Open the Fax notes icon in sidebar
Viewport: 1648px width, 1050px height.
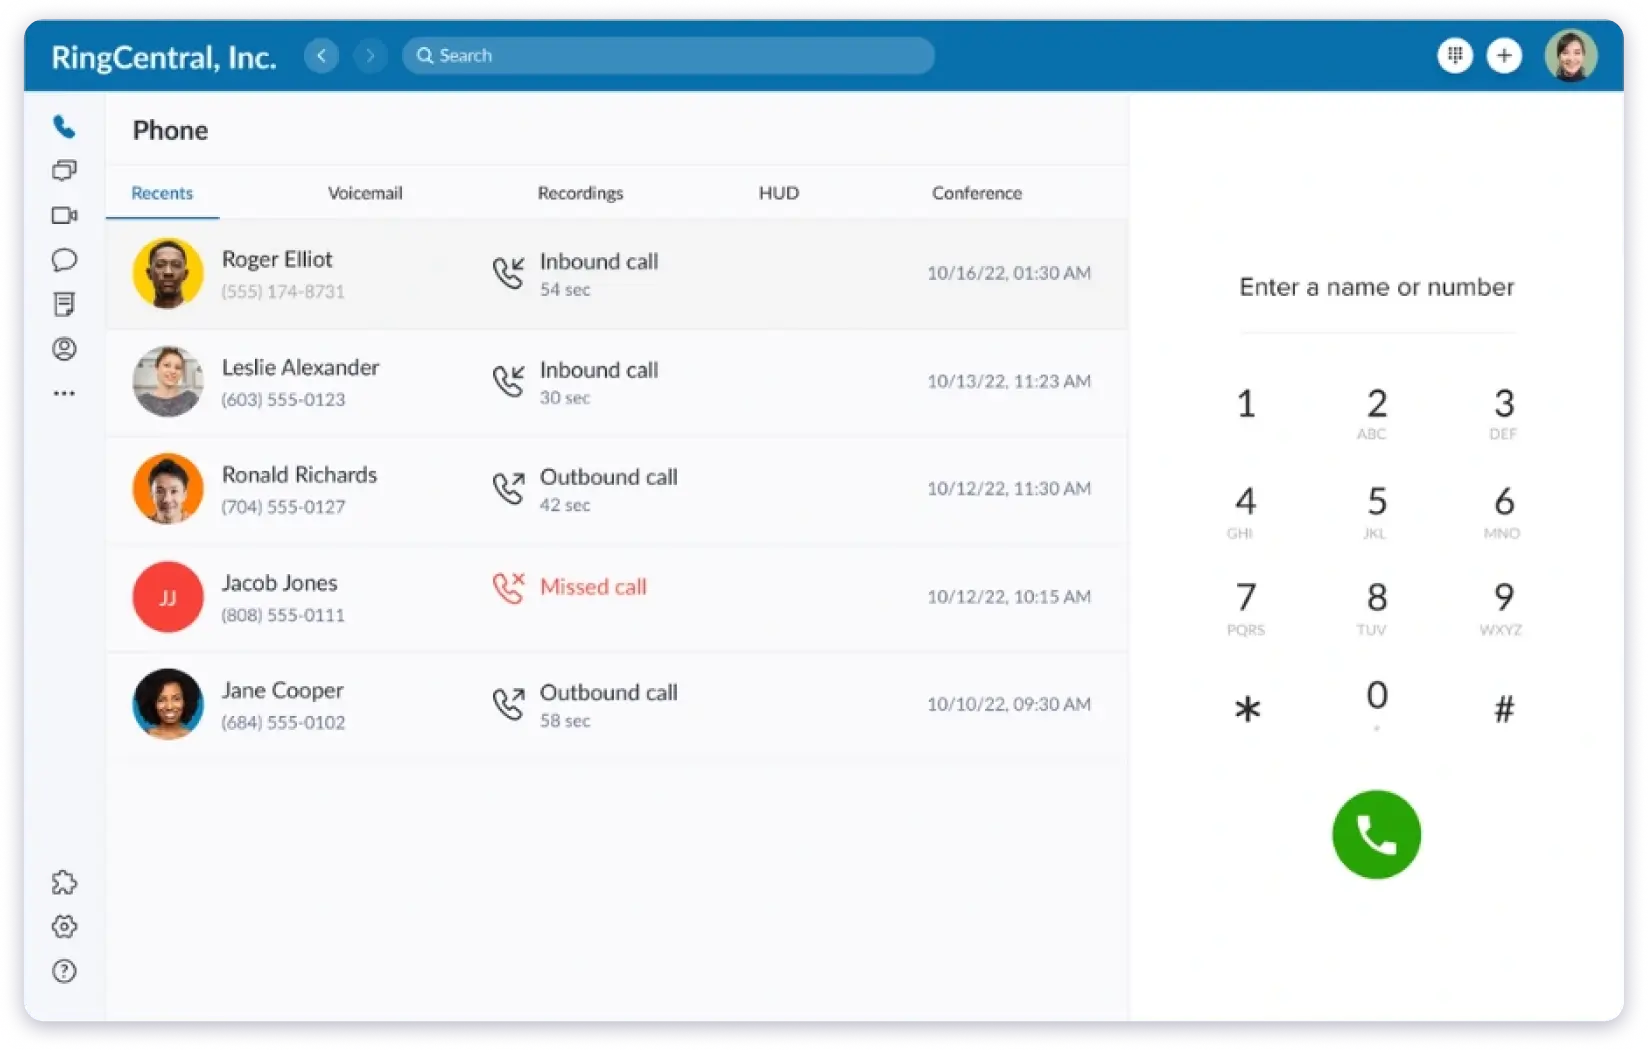[64, 304]
